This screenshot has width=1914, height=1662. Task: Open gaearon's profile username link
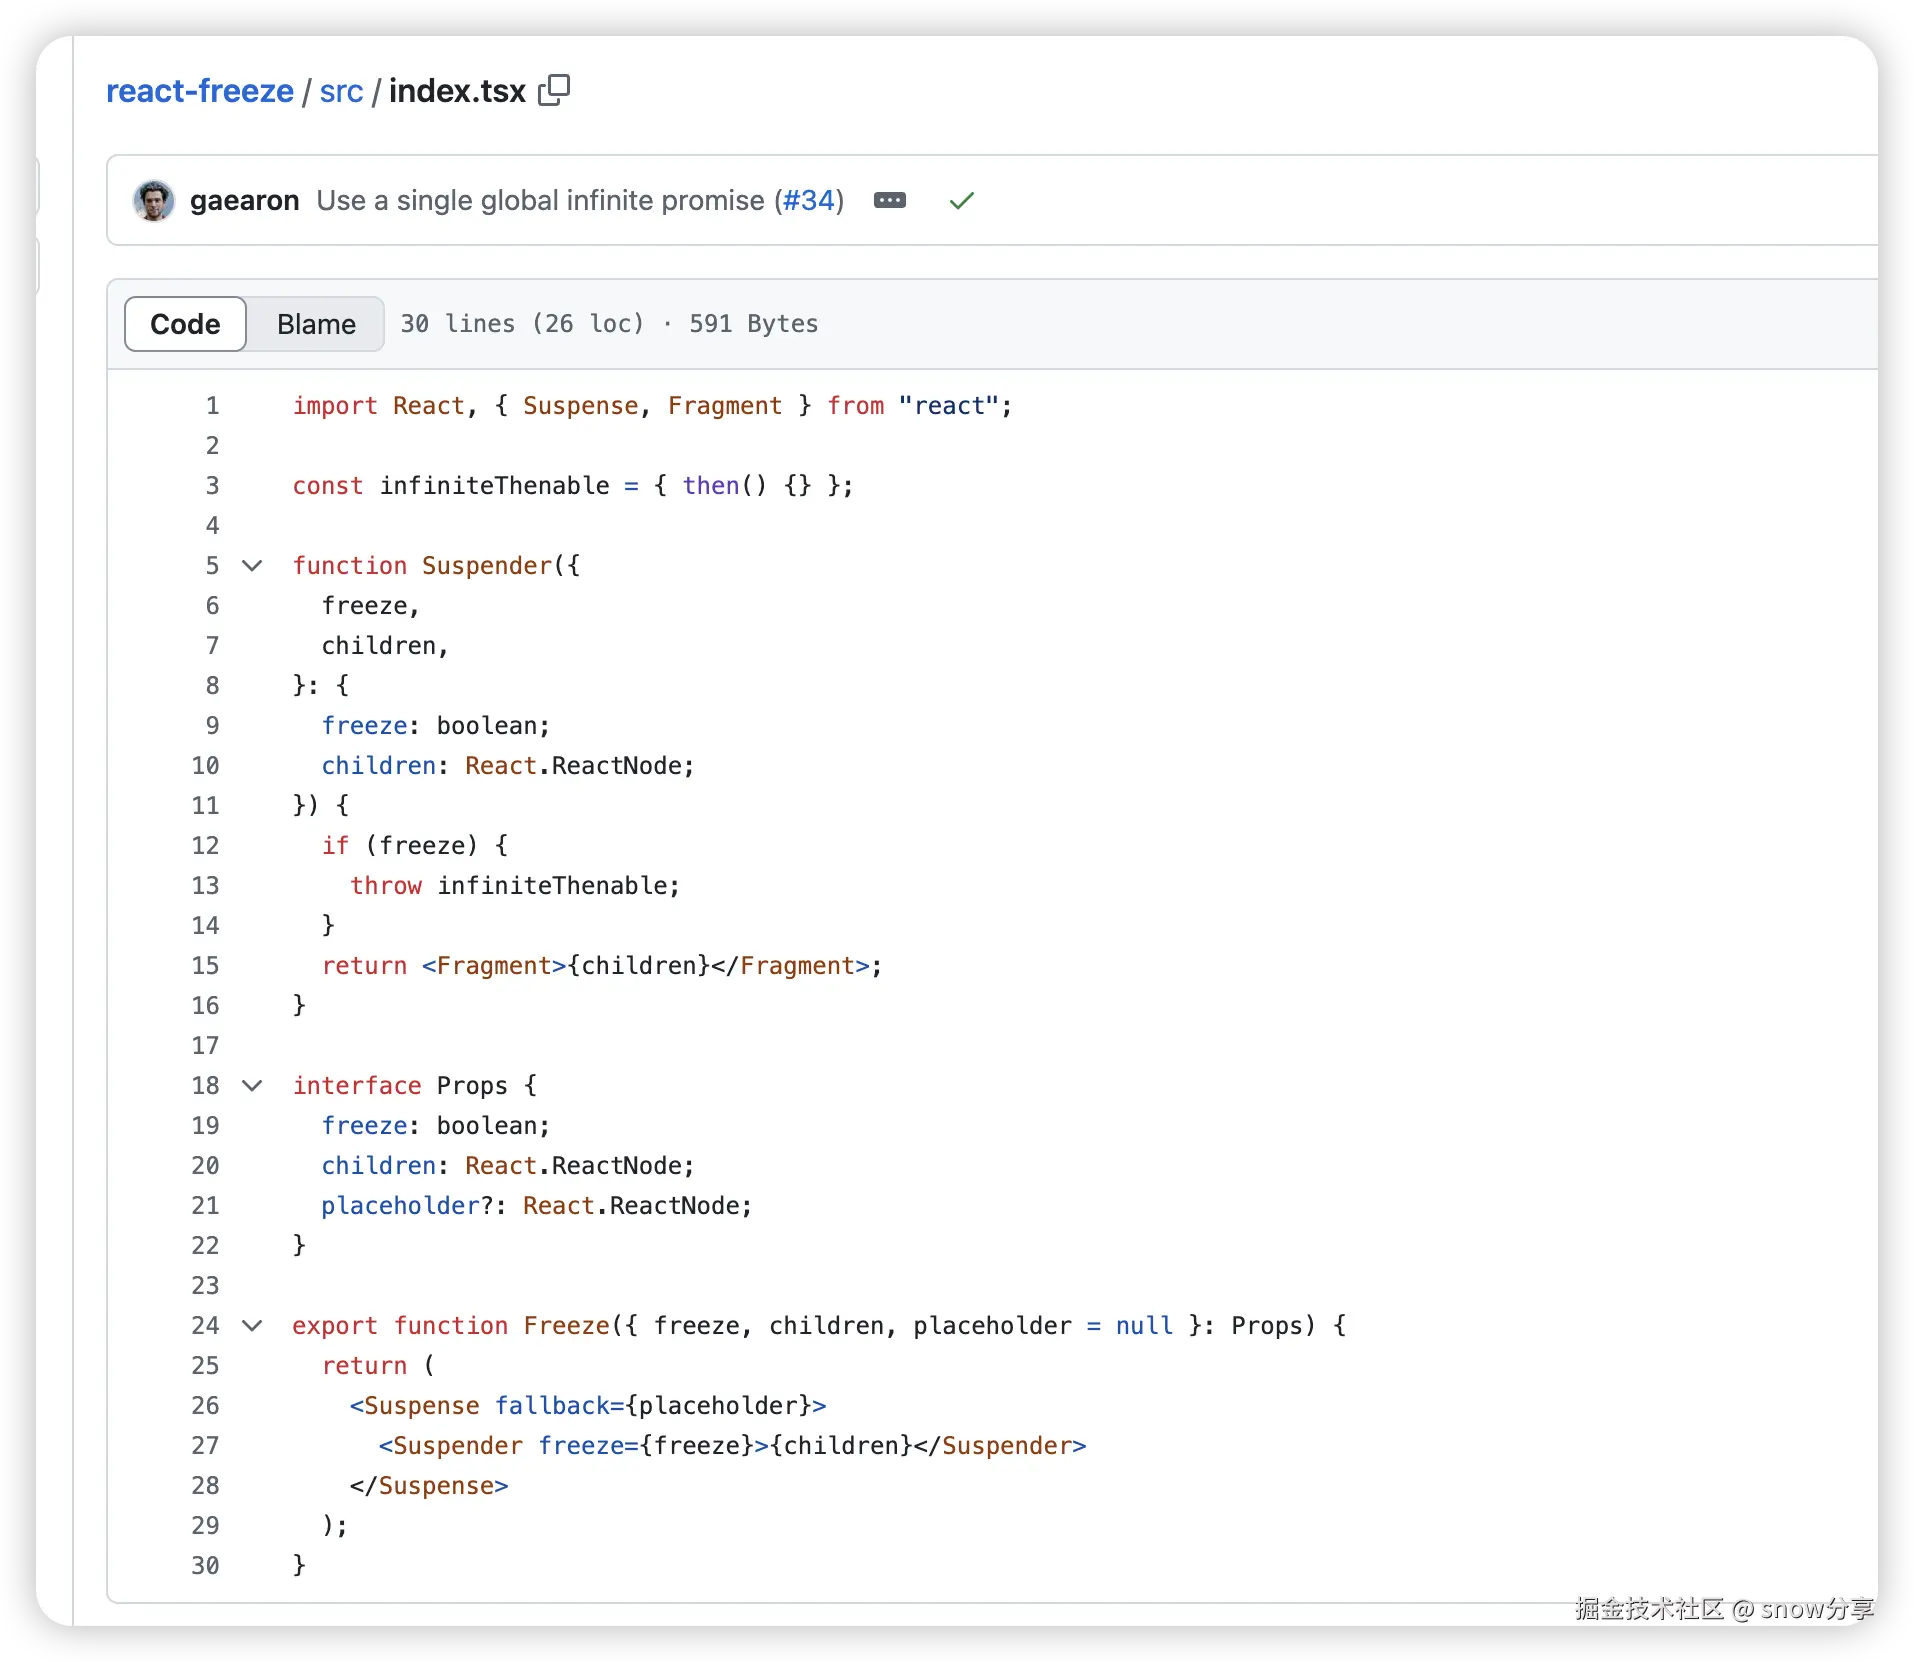point(244,201)
